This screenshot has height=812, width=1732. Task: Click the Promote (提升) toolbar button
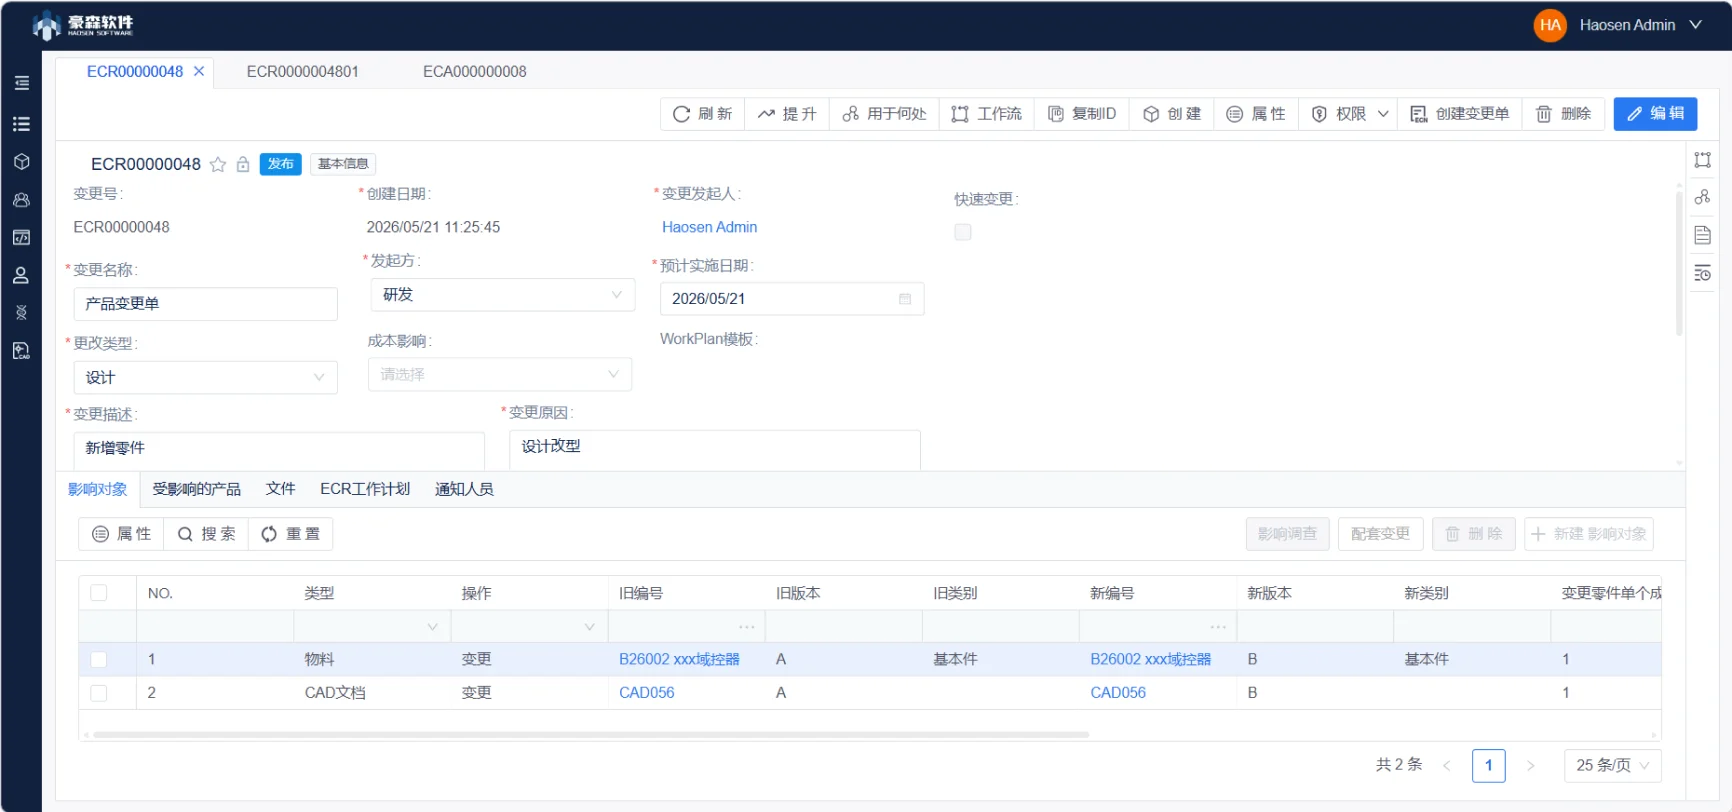787,114
